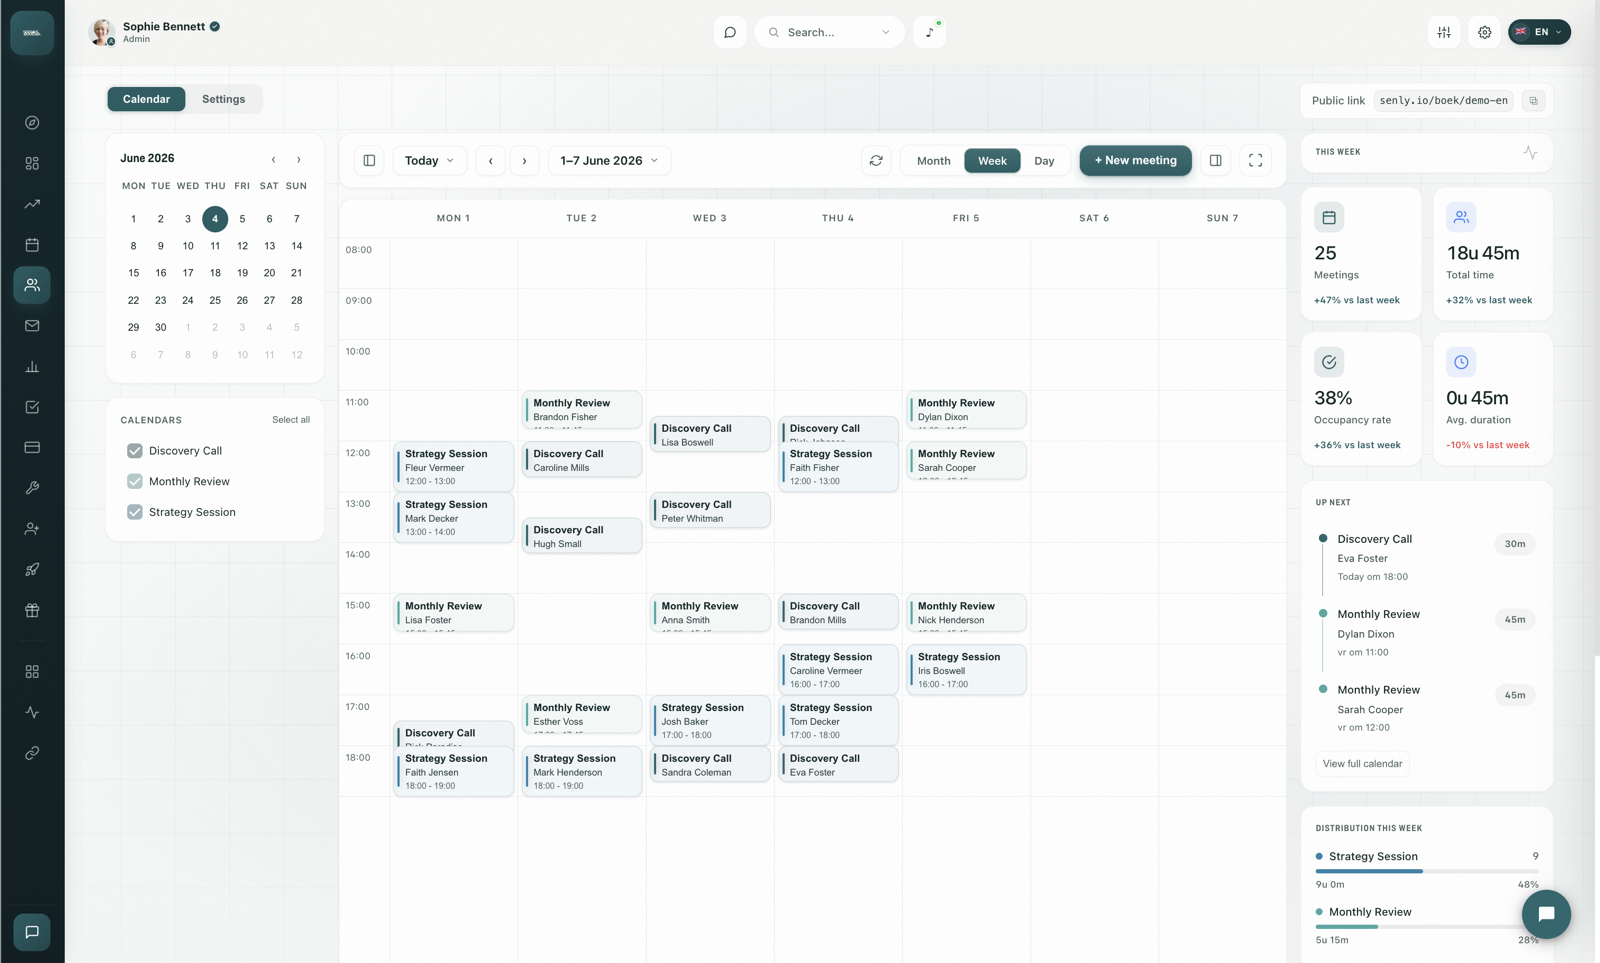Open the messages bubble icon in header
The height and width of the screenshot is (963, 1600).
coord(730,32)
